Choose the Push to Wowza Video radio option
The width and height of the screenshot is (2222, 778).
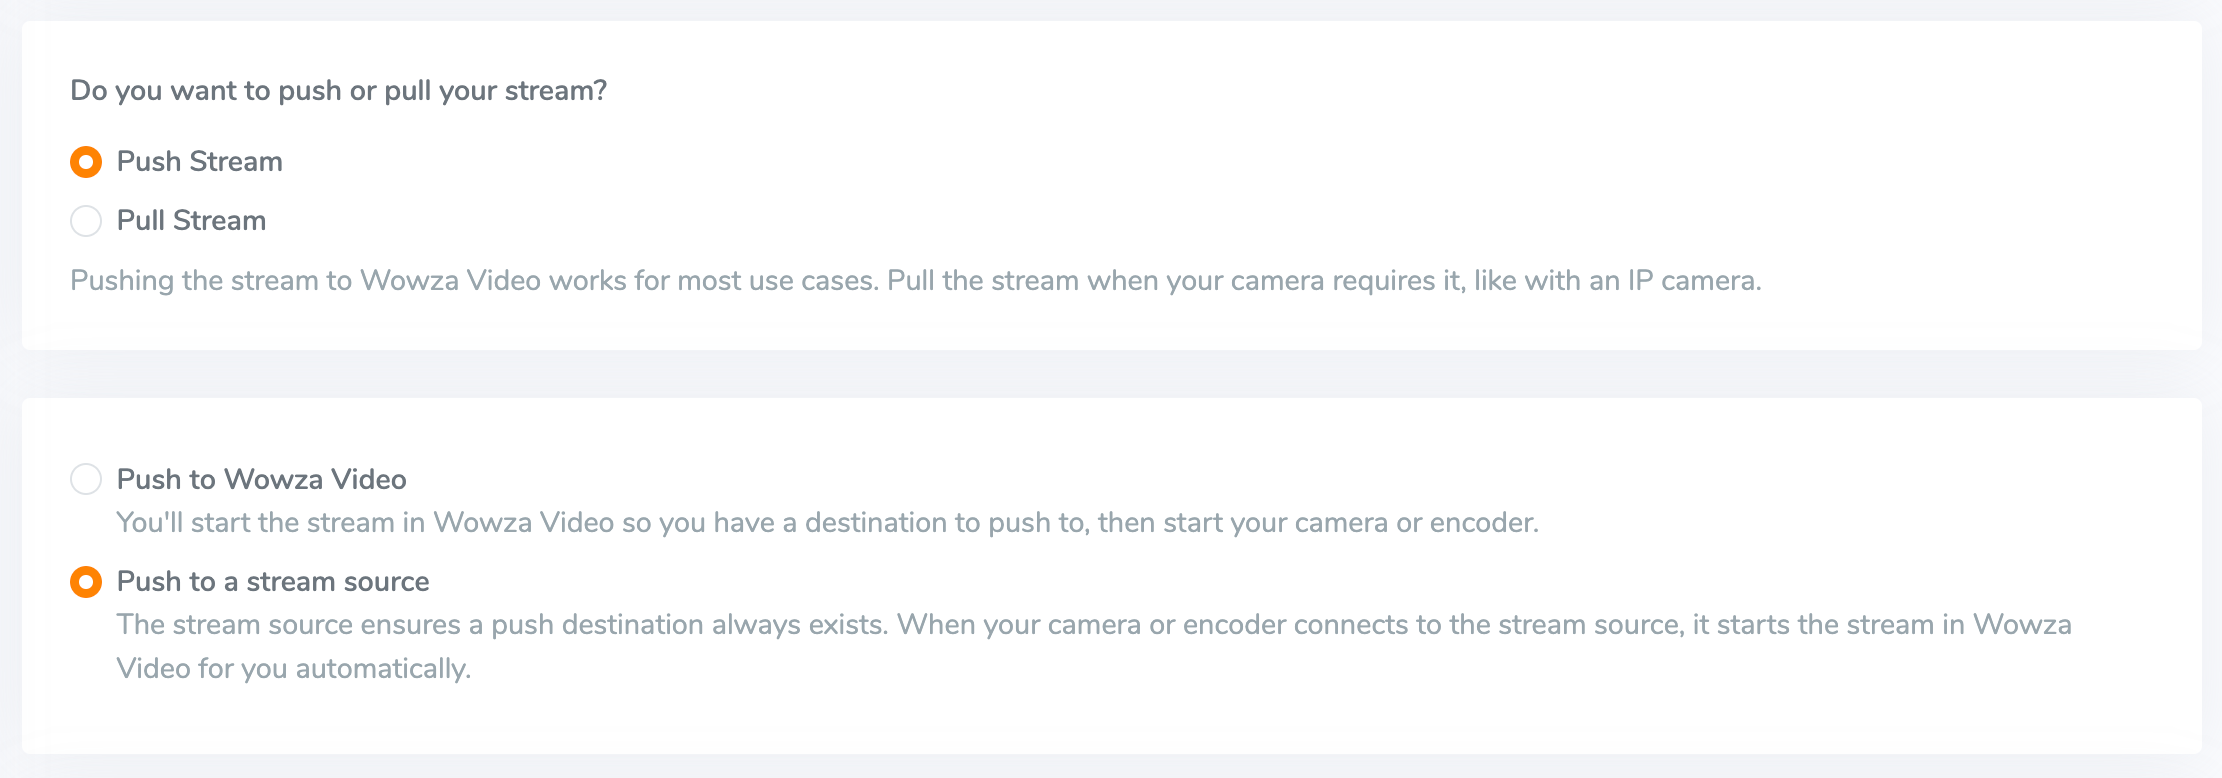[86, 479]
